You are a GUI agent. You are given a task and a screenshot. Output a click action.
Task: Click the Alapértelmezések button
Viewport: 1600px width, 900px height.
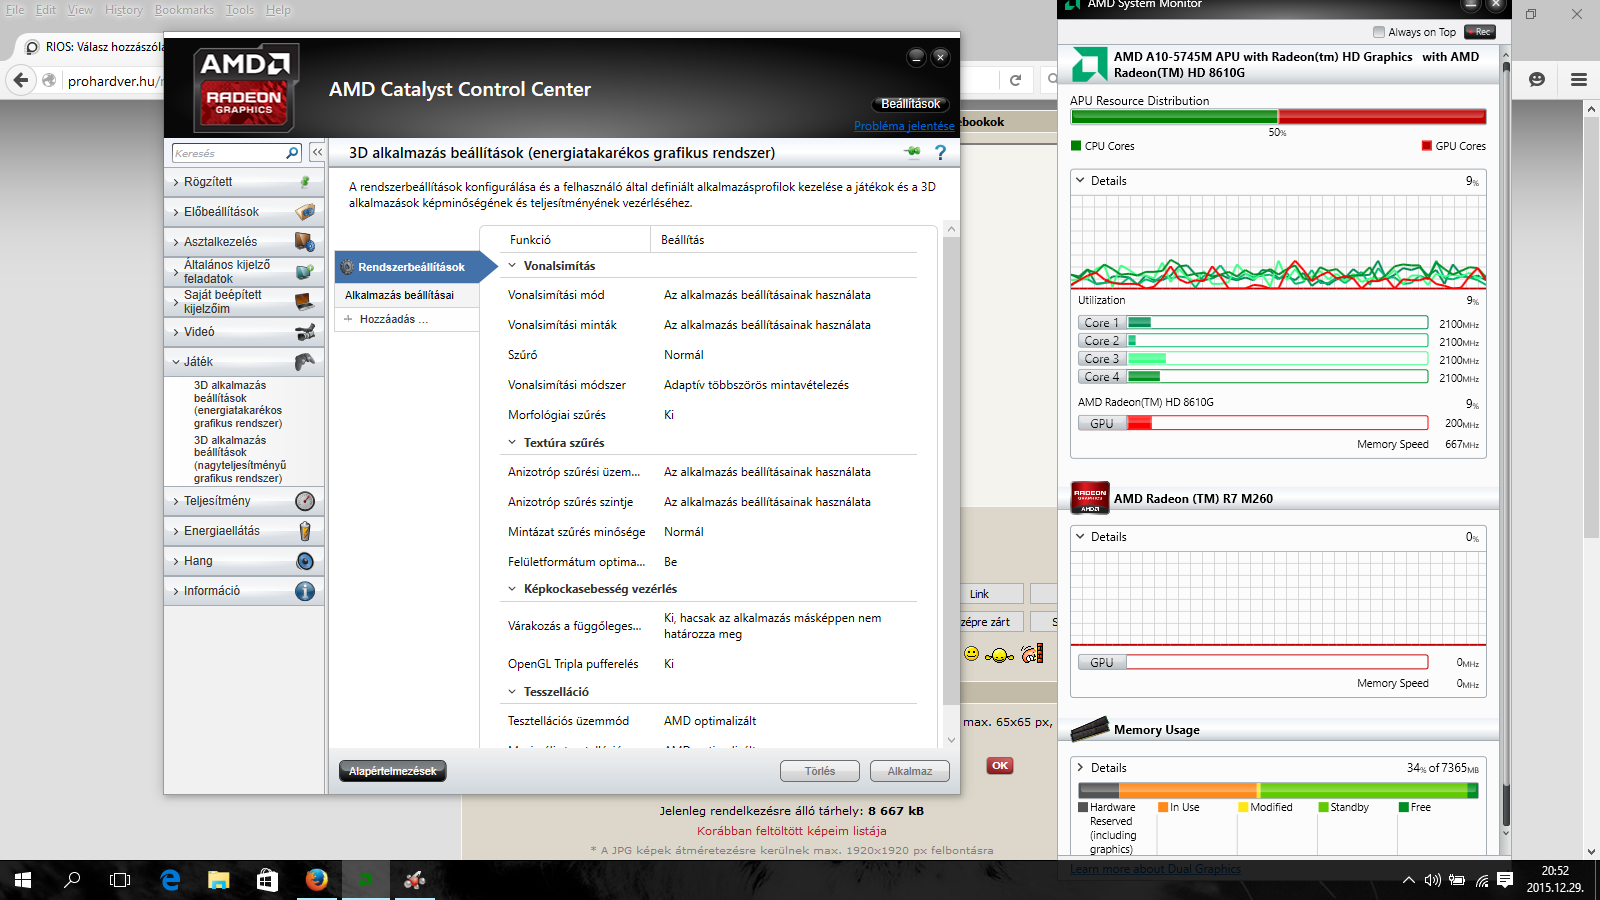pos(393,771)
